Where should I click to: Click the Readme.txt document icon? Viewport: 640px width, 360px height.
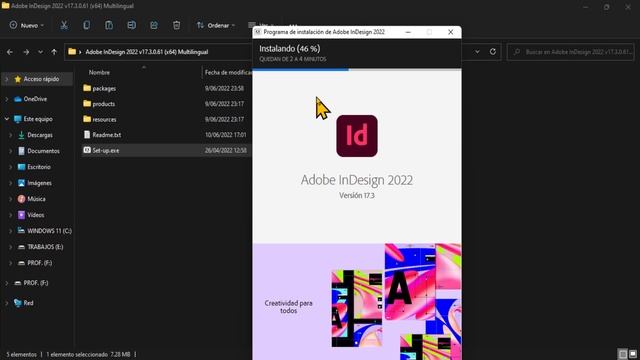point(87,134)
